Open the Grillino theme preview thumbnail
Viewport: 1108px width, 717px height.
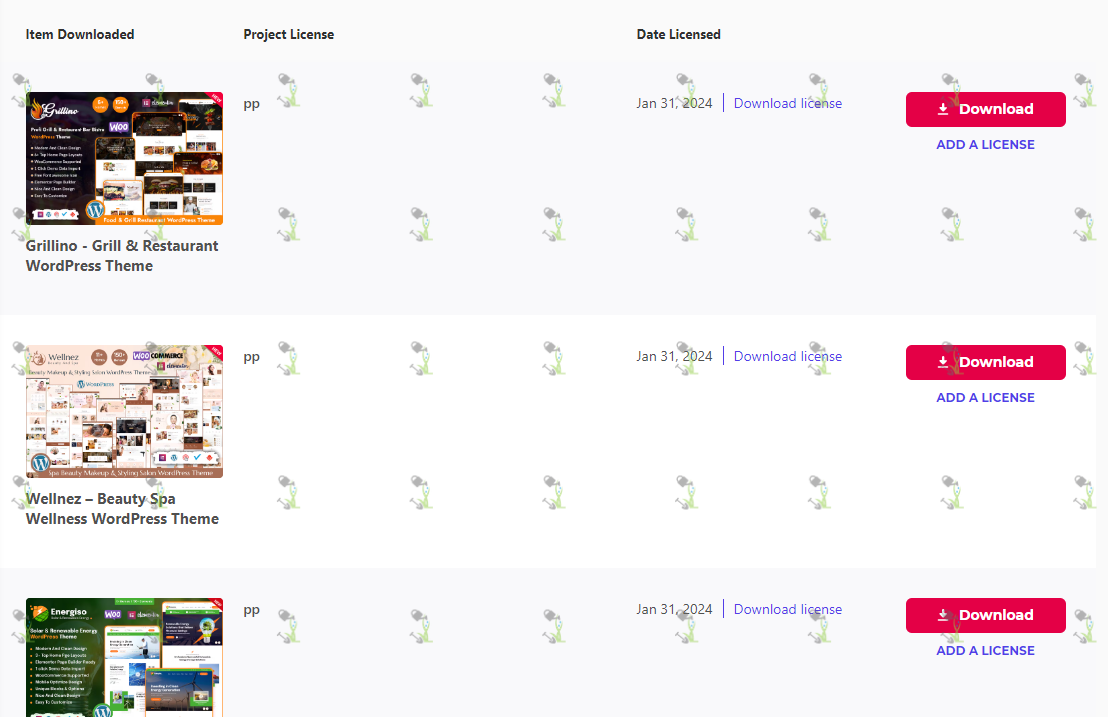point(124,158)
